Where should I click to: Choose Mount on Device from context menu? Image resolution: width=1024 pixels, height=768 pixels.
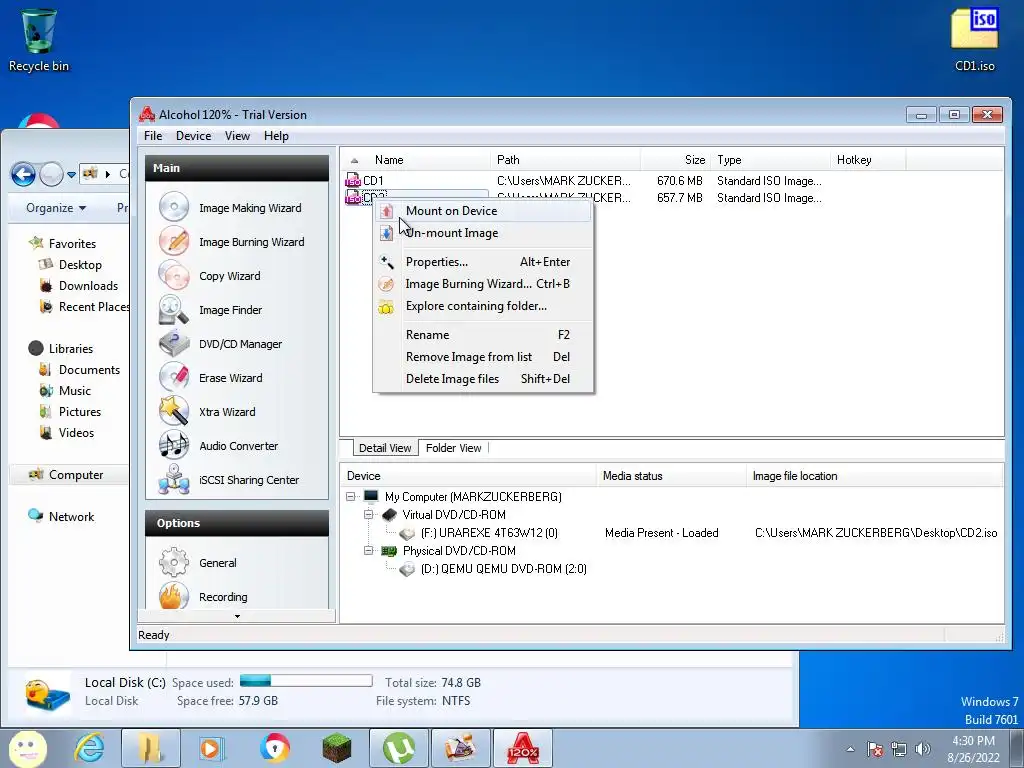pyautogui.click(x=483, y=211)
